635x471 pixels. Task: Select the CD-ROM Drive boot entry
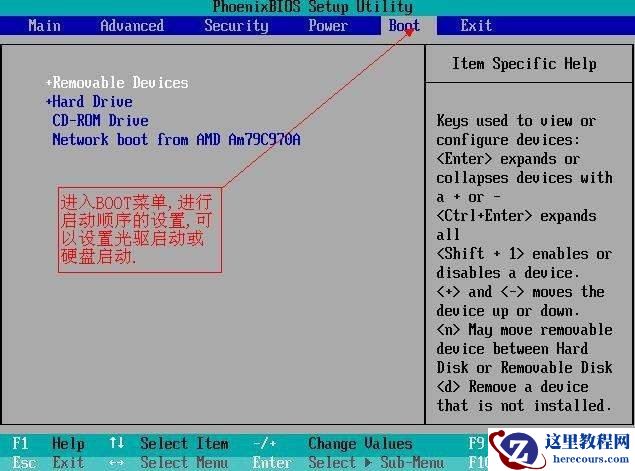(100, 121)
